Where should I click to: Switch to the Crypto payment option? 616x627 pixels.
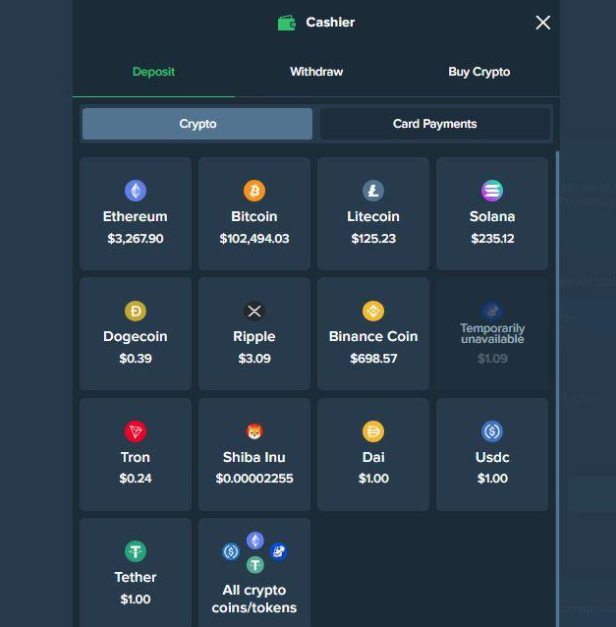197,124
